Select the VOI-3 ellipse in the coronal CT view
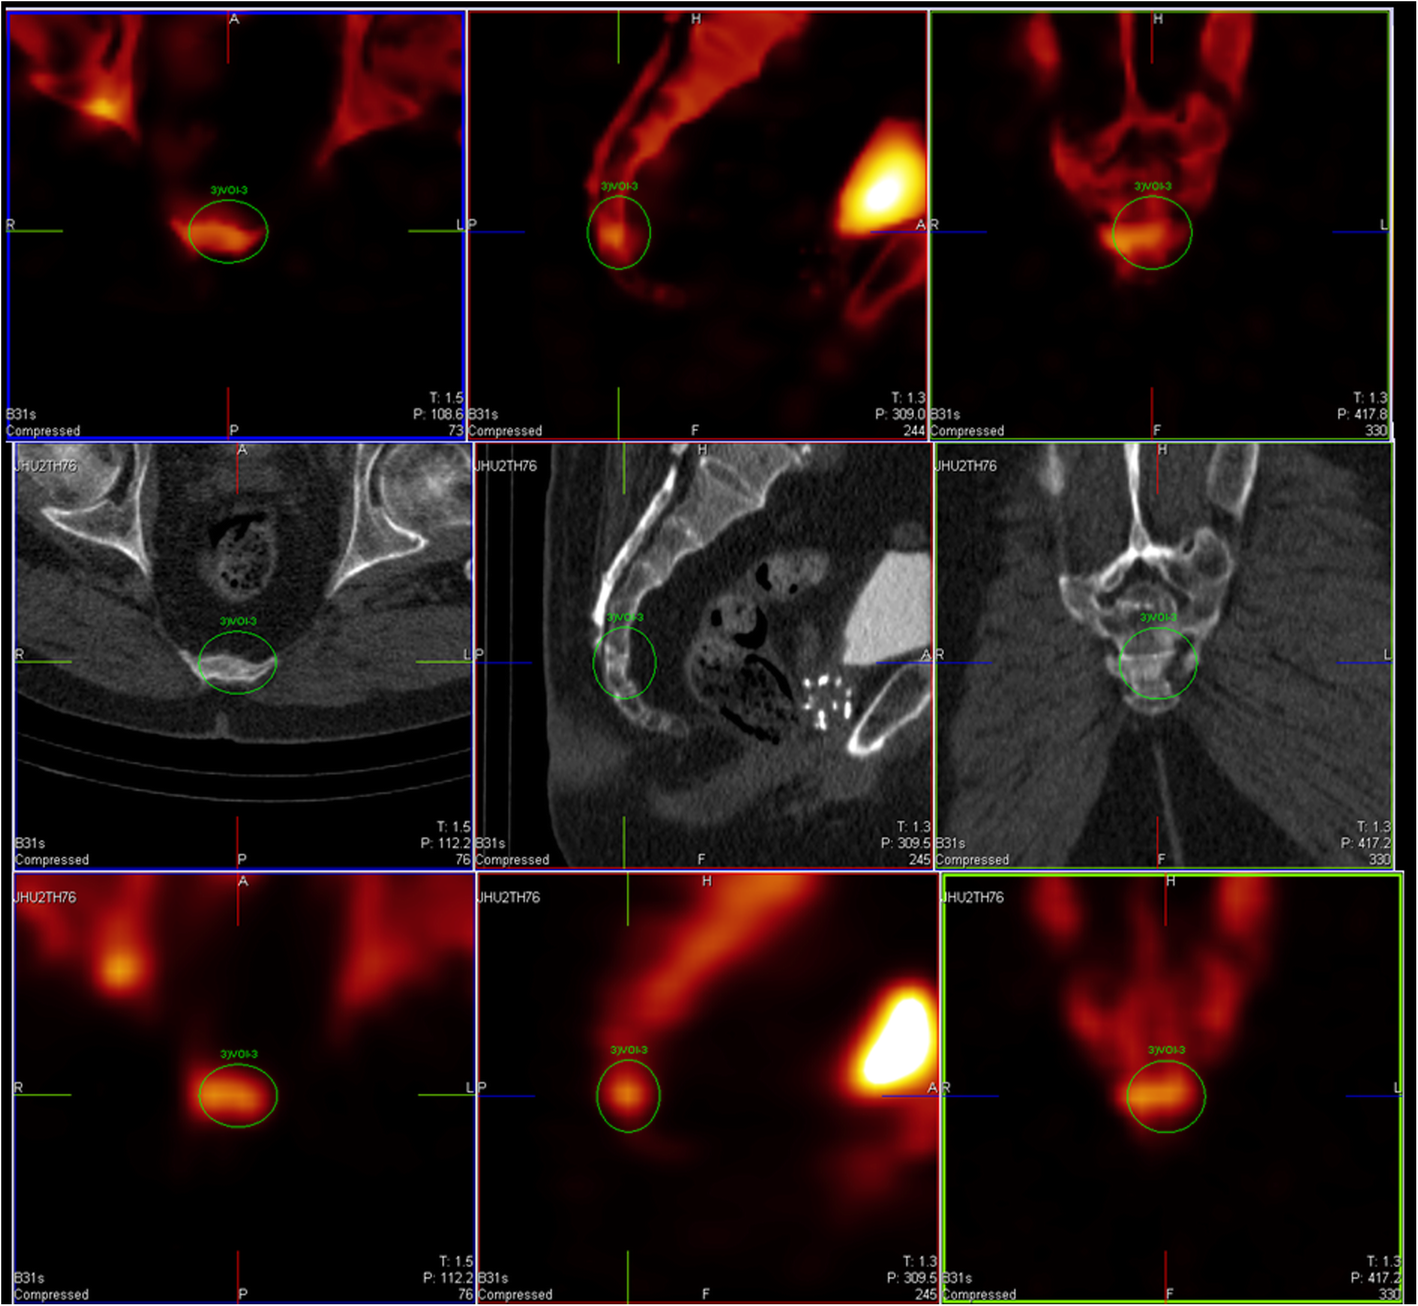This screenshot has height=1306, width=1418. point(1158,662)
